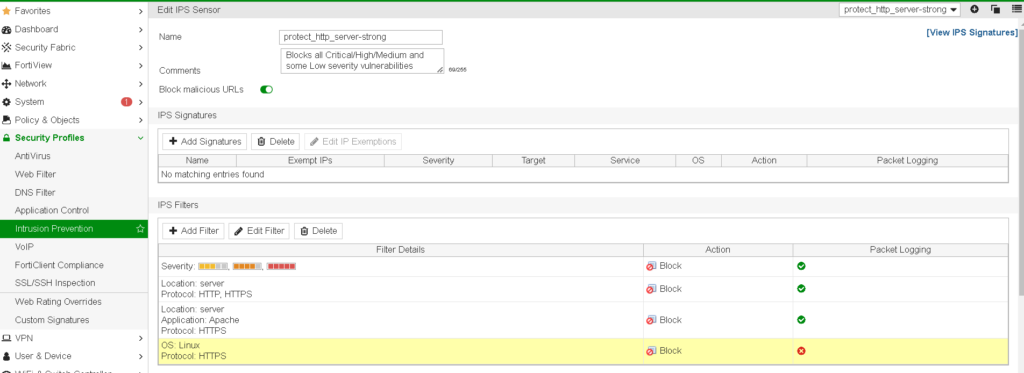Expand the Dashboard menu chevron
1024x373 pixels.
(x=141, y=29)
